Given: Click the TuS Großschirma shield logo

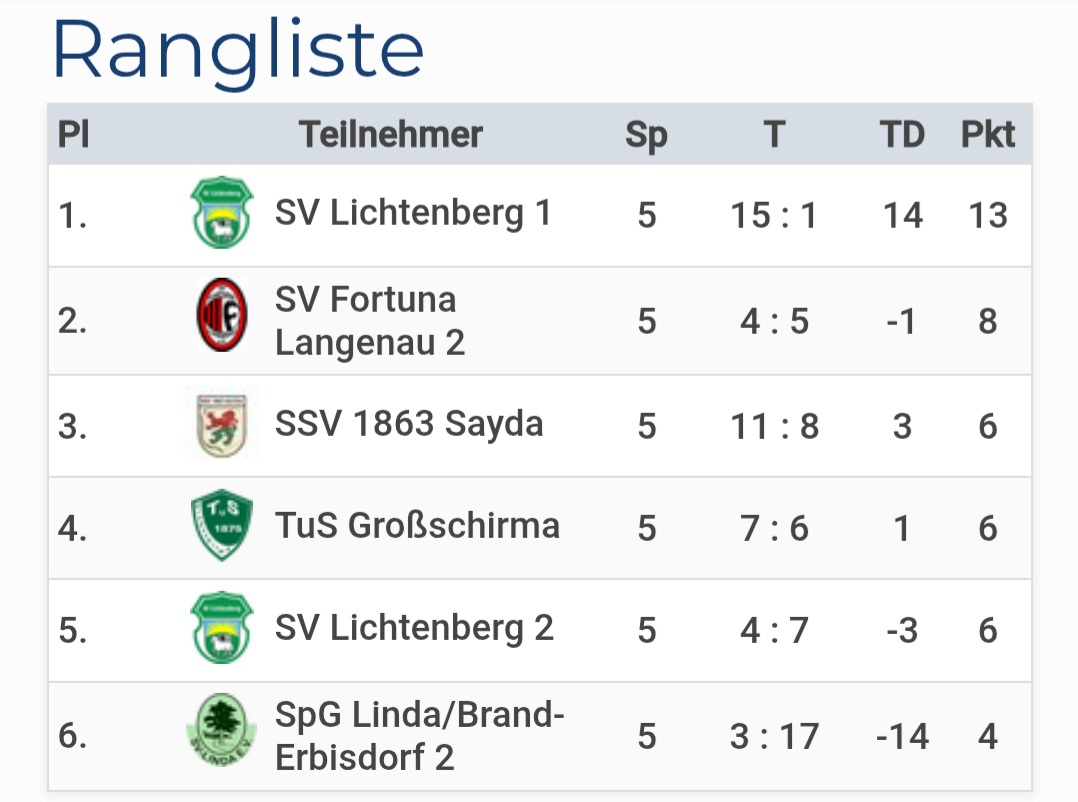Looking at the screenshot, I should click(x=222, y=526).
